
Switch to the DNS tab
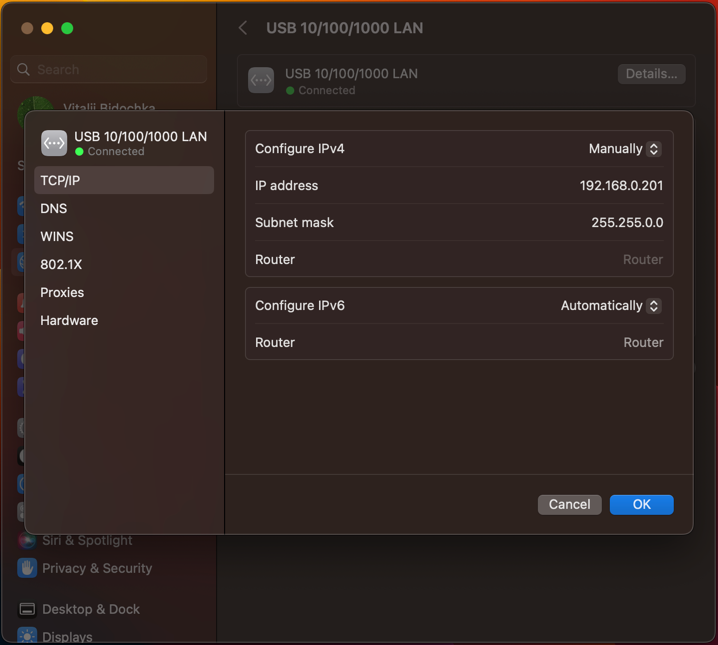[x=54, y=208]
